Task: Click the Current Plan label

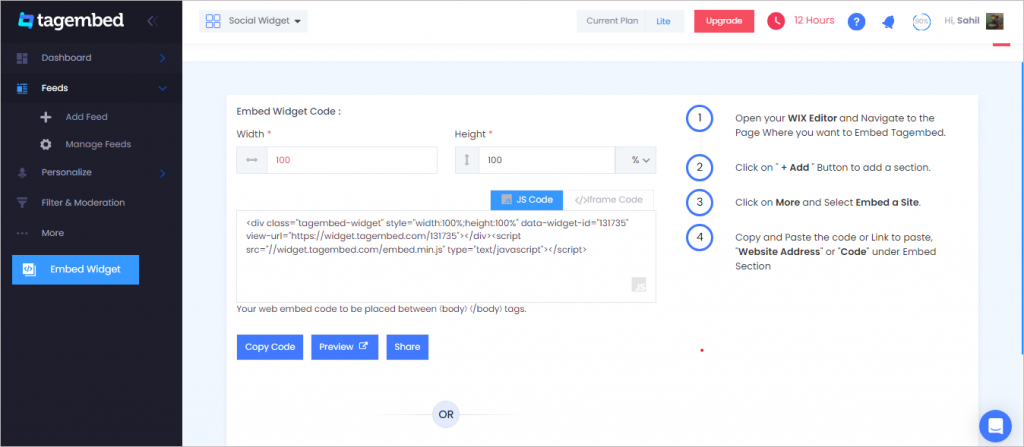Action: (x=612, y=21)
